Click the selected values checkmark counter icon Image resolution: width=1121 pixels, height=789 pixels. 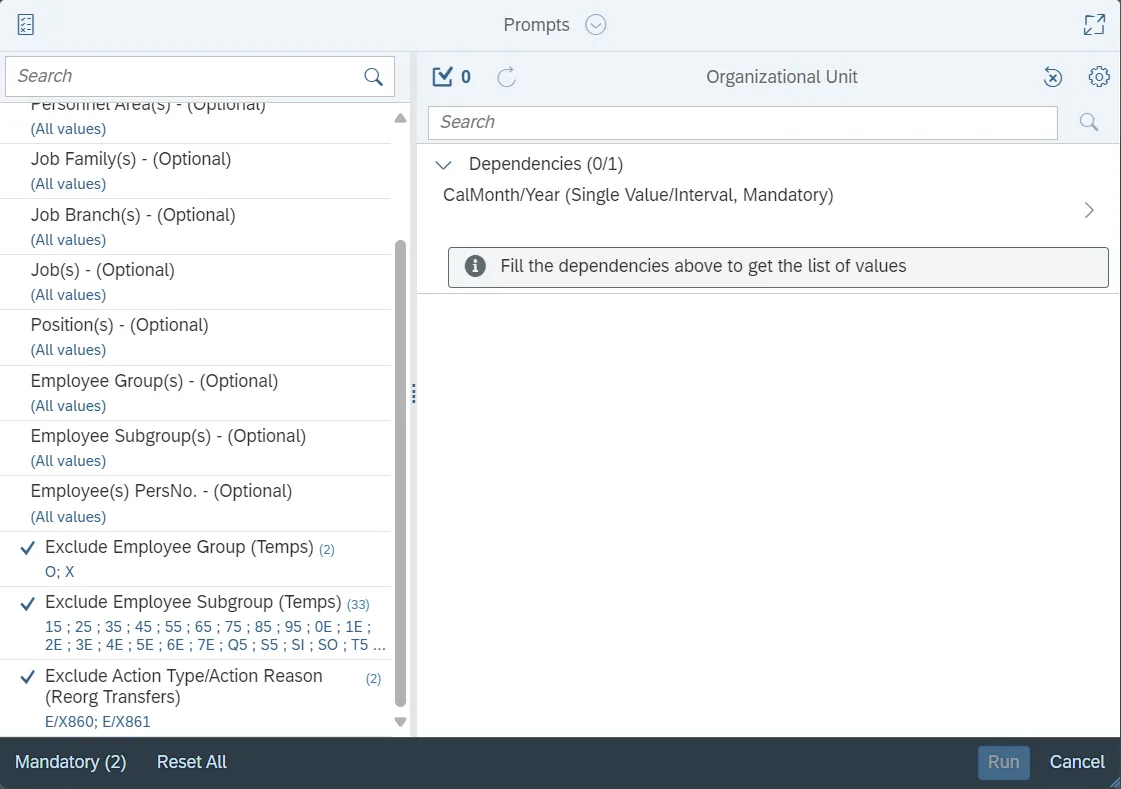(x=443, y=77)
